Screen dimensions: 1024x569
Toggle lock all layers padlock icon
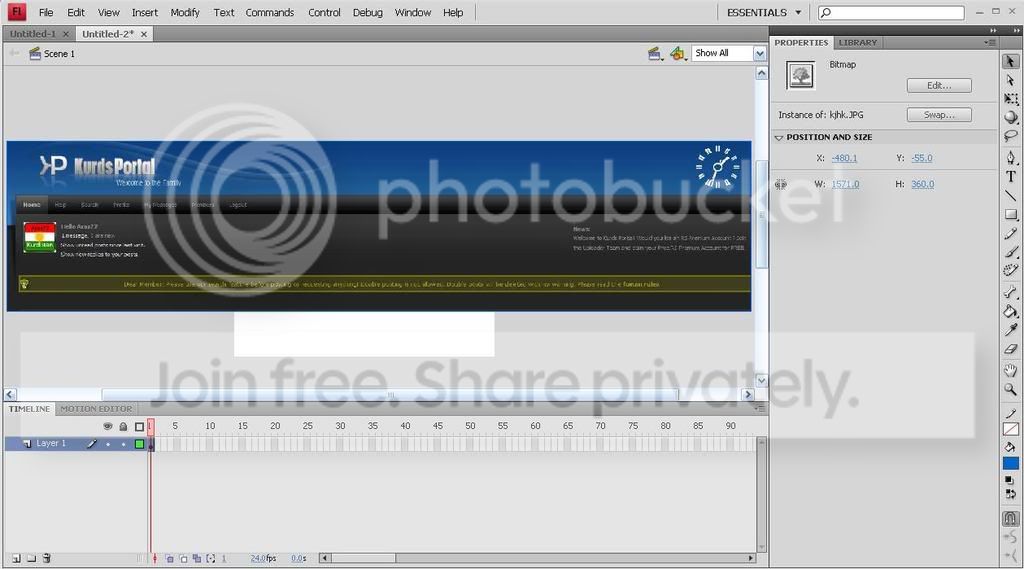123,427
